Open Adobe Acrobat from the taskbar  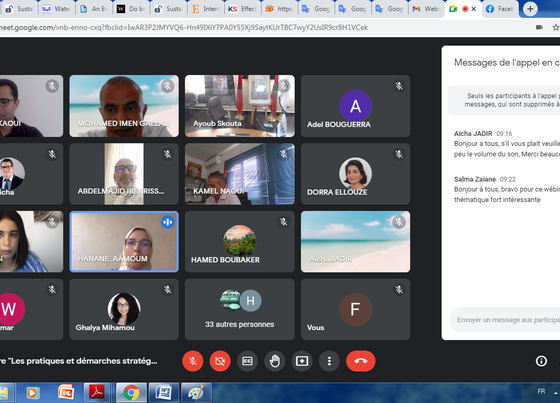pos(97,393)
